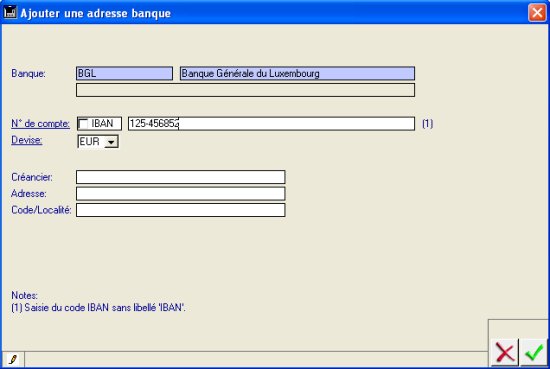Focus the BGL bank code field
550x369 pixels.
[125, 74]
